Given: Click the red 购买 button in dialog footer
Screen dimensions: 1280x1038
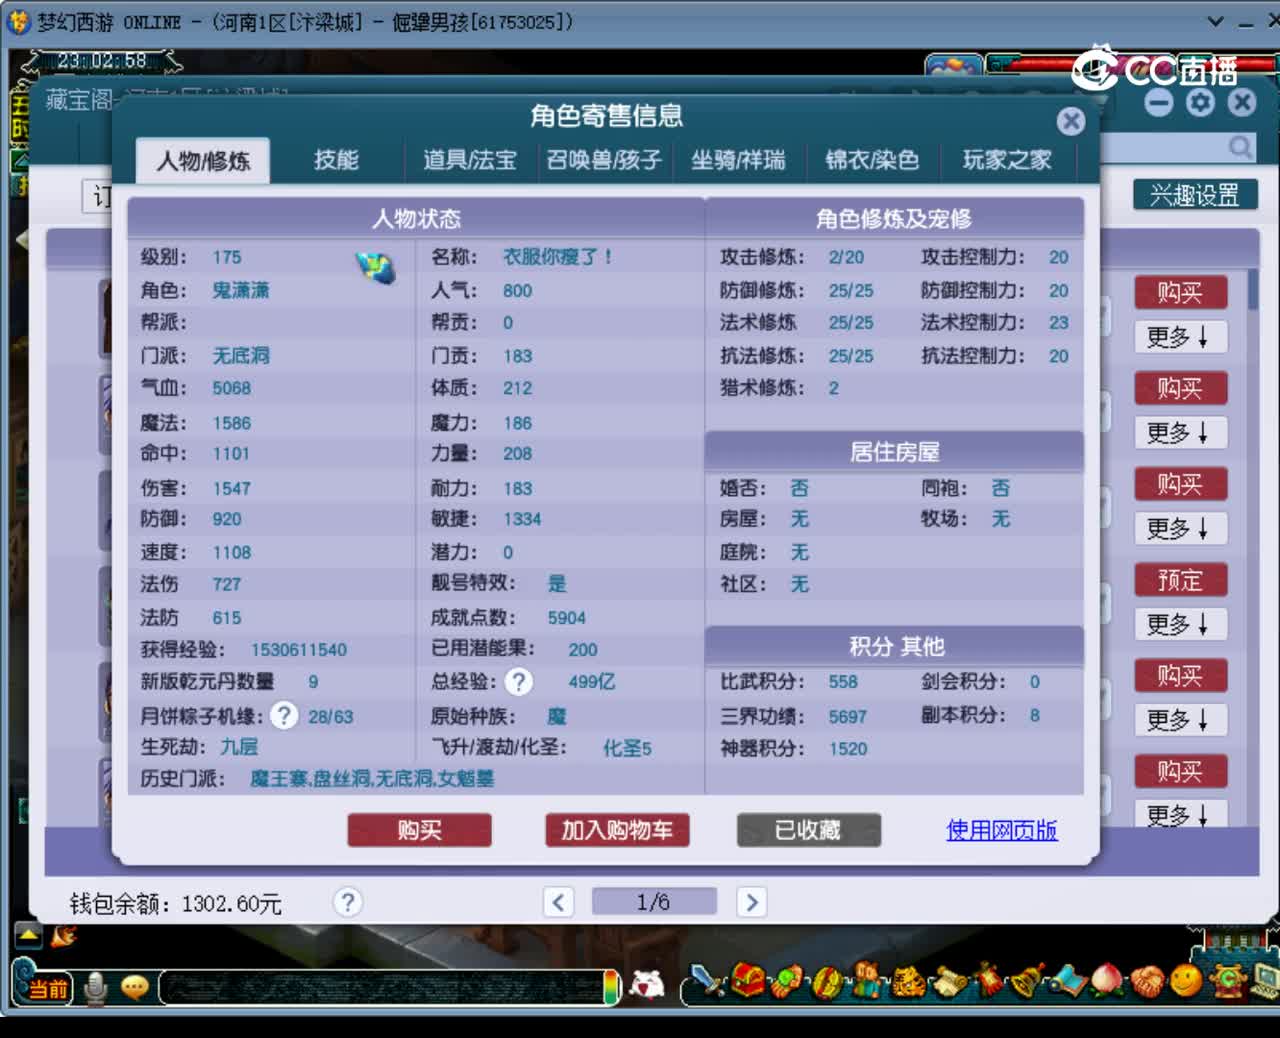Looking at the screenshot, I should [x=419, y=830].
